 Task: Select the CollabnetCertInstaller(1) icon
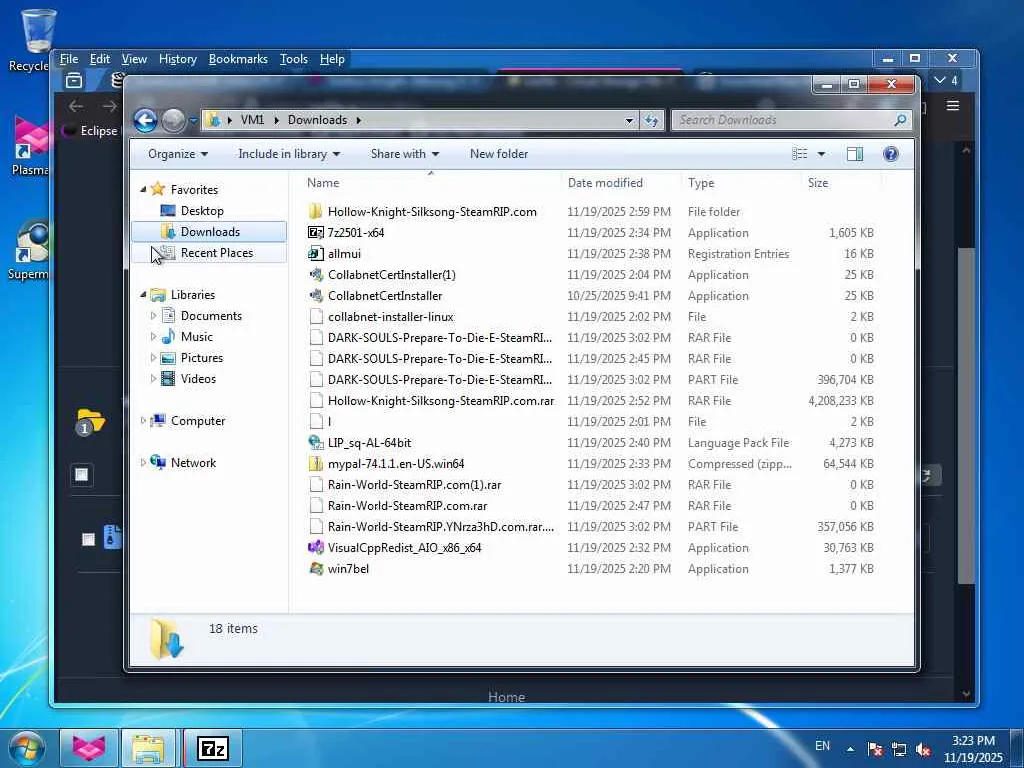click(x=315, y=275)
